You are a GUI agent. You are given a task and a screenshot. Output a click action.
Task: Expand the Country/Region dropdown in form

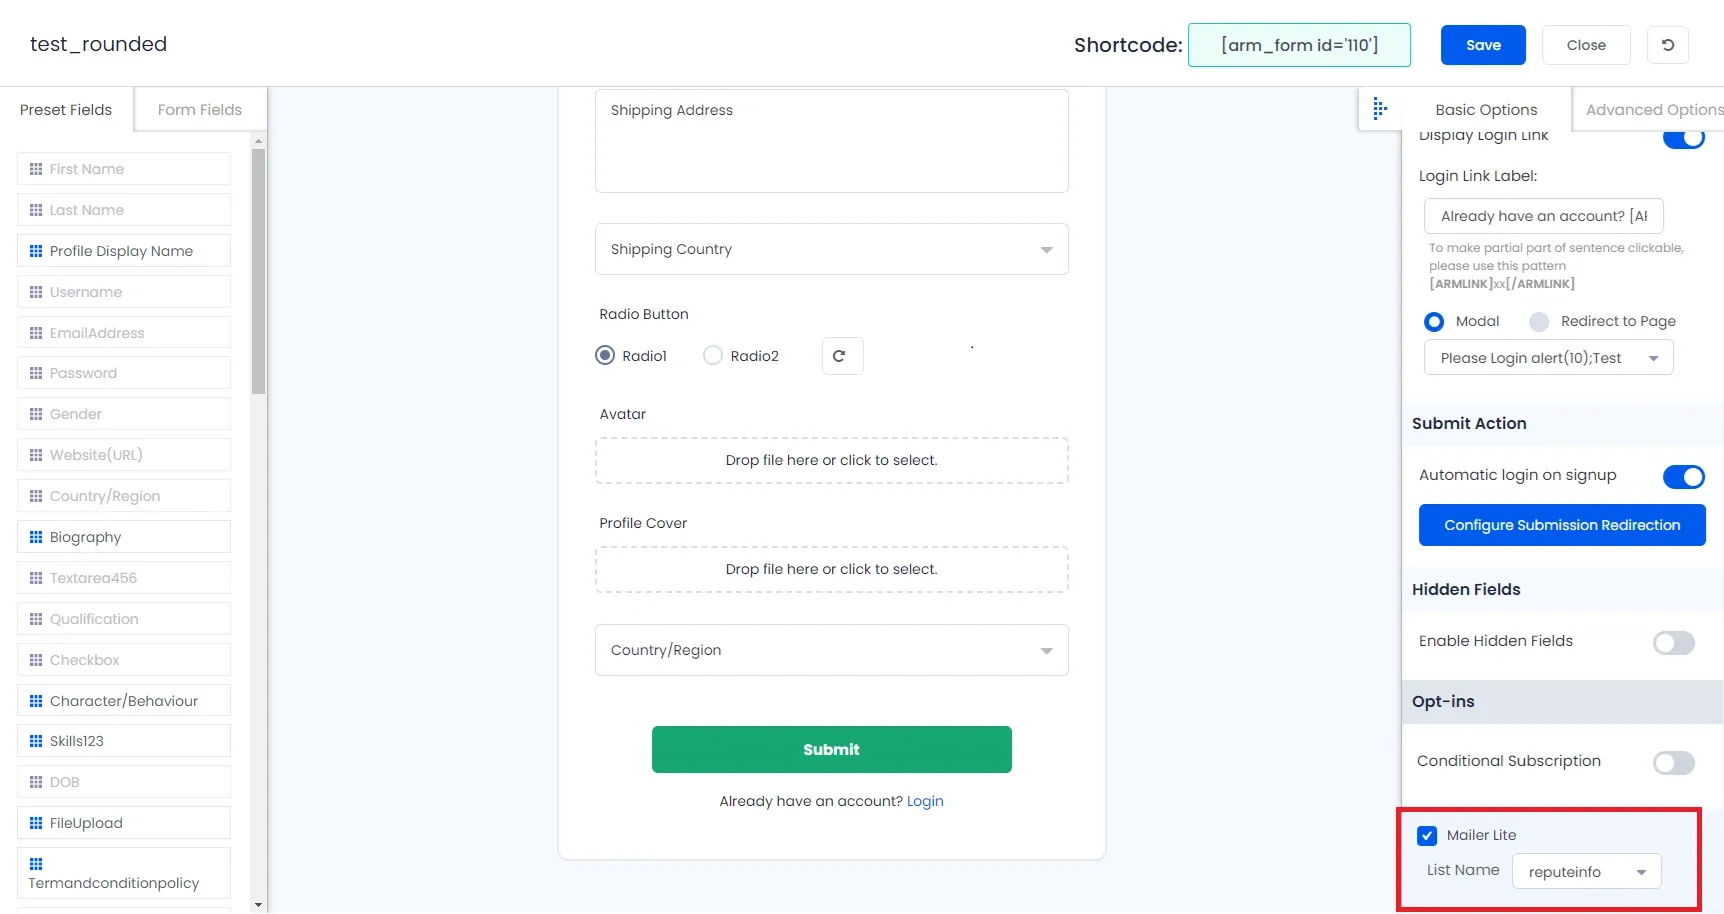point(831,650)
